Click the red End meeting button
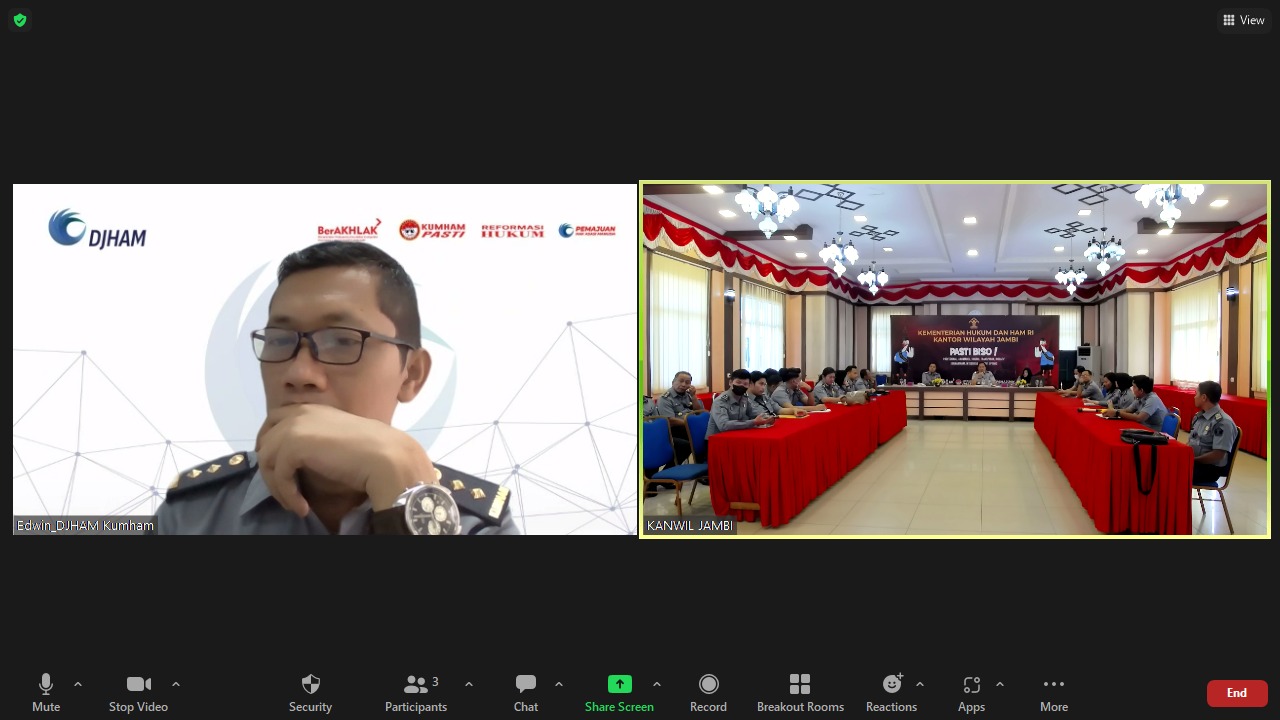Screen dimensions: 1280x720 1237,693
